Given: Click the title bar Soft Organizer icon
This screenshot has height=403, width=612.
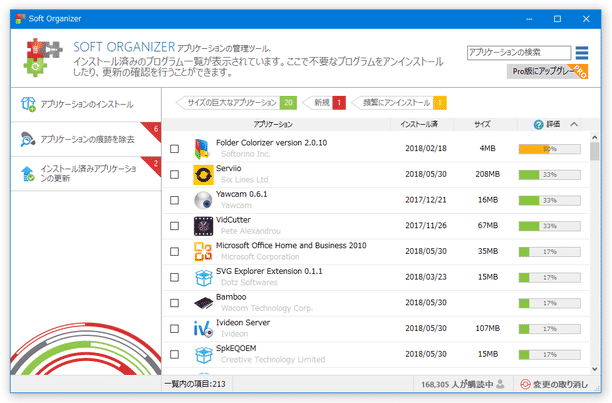Looking at the screenshot, I should 20,18.
